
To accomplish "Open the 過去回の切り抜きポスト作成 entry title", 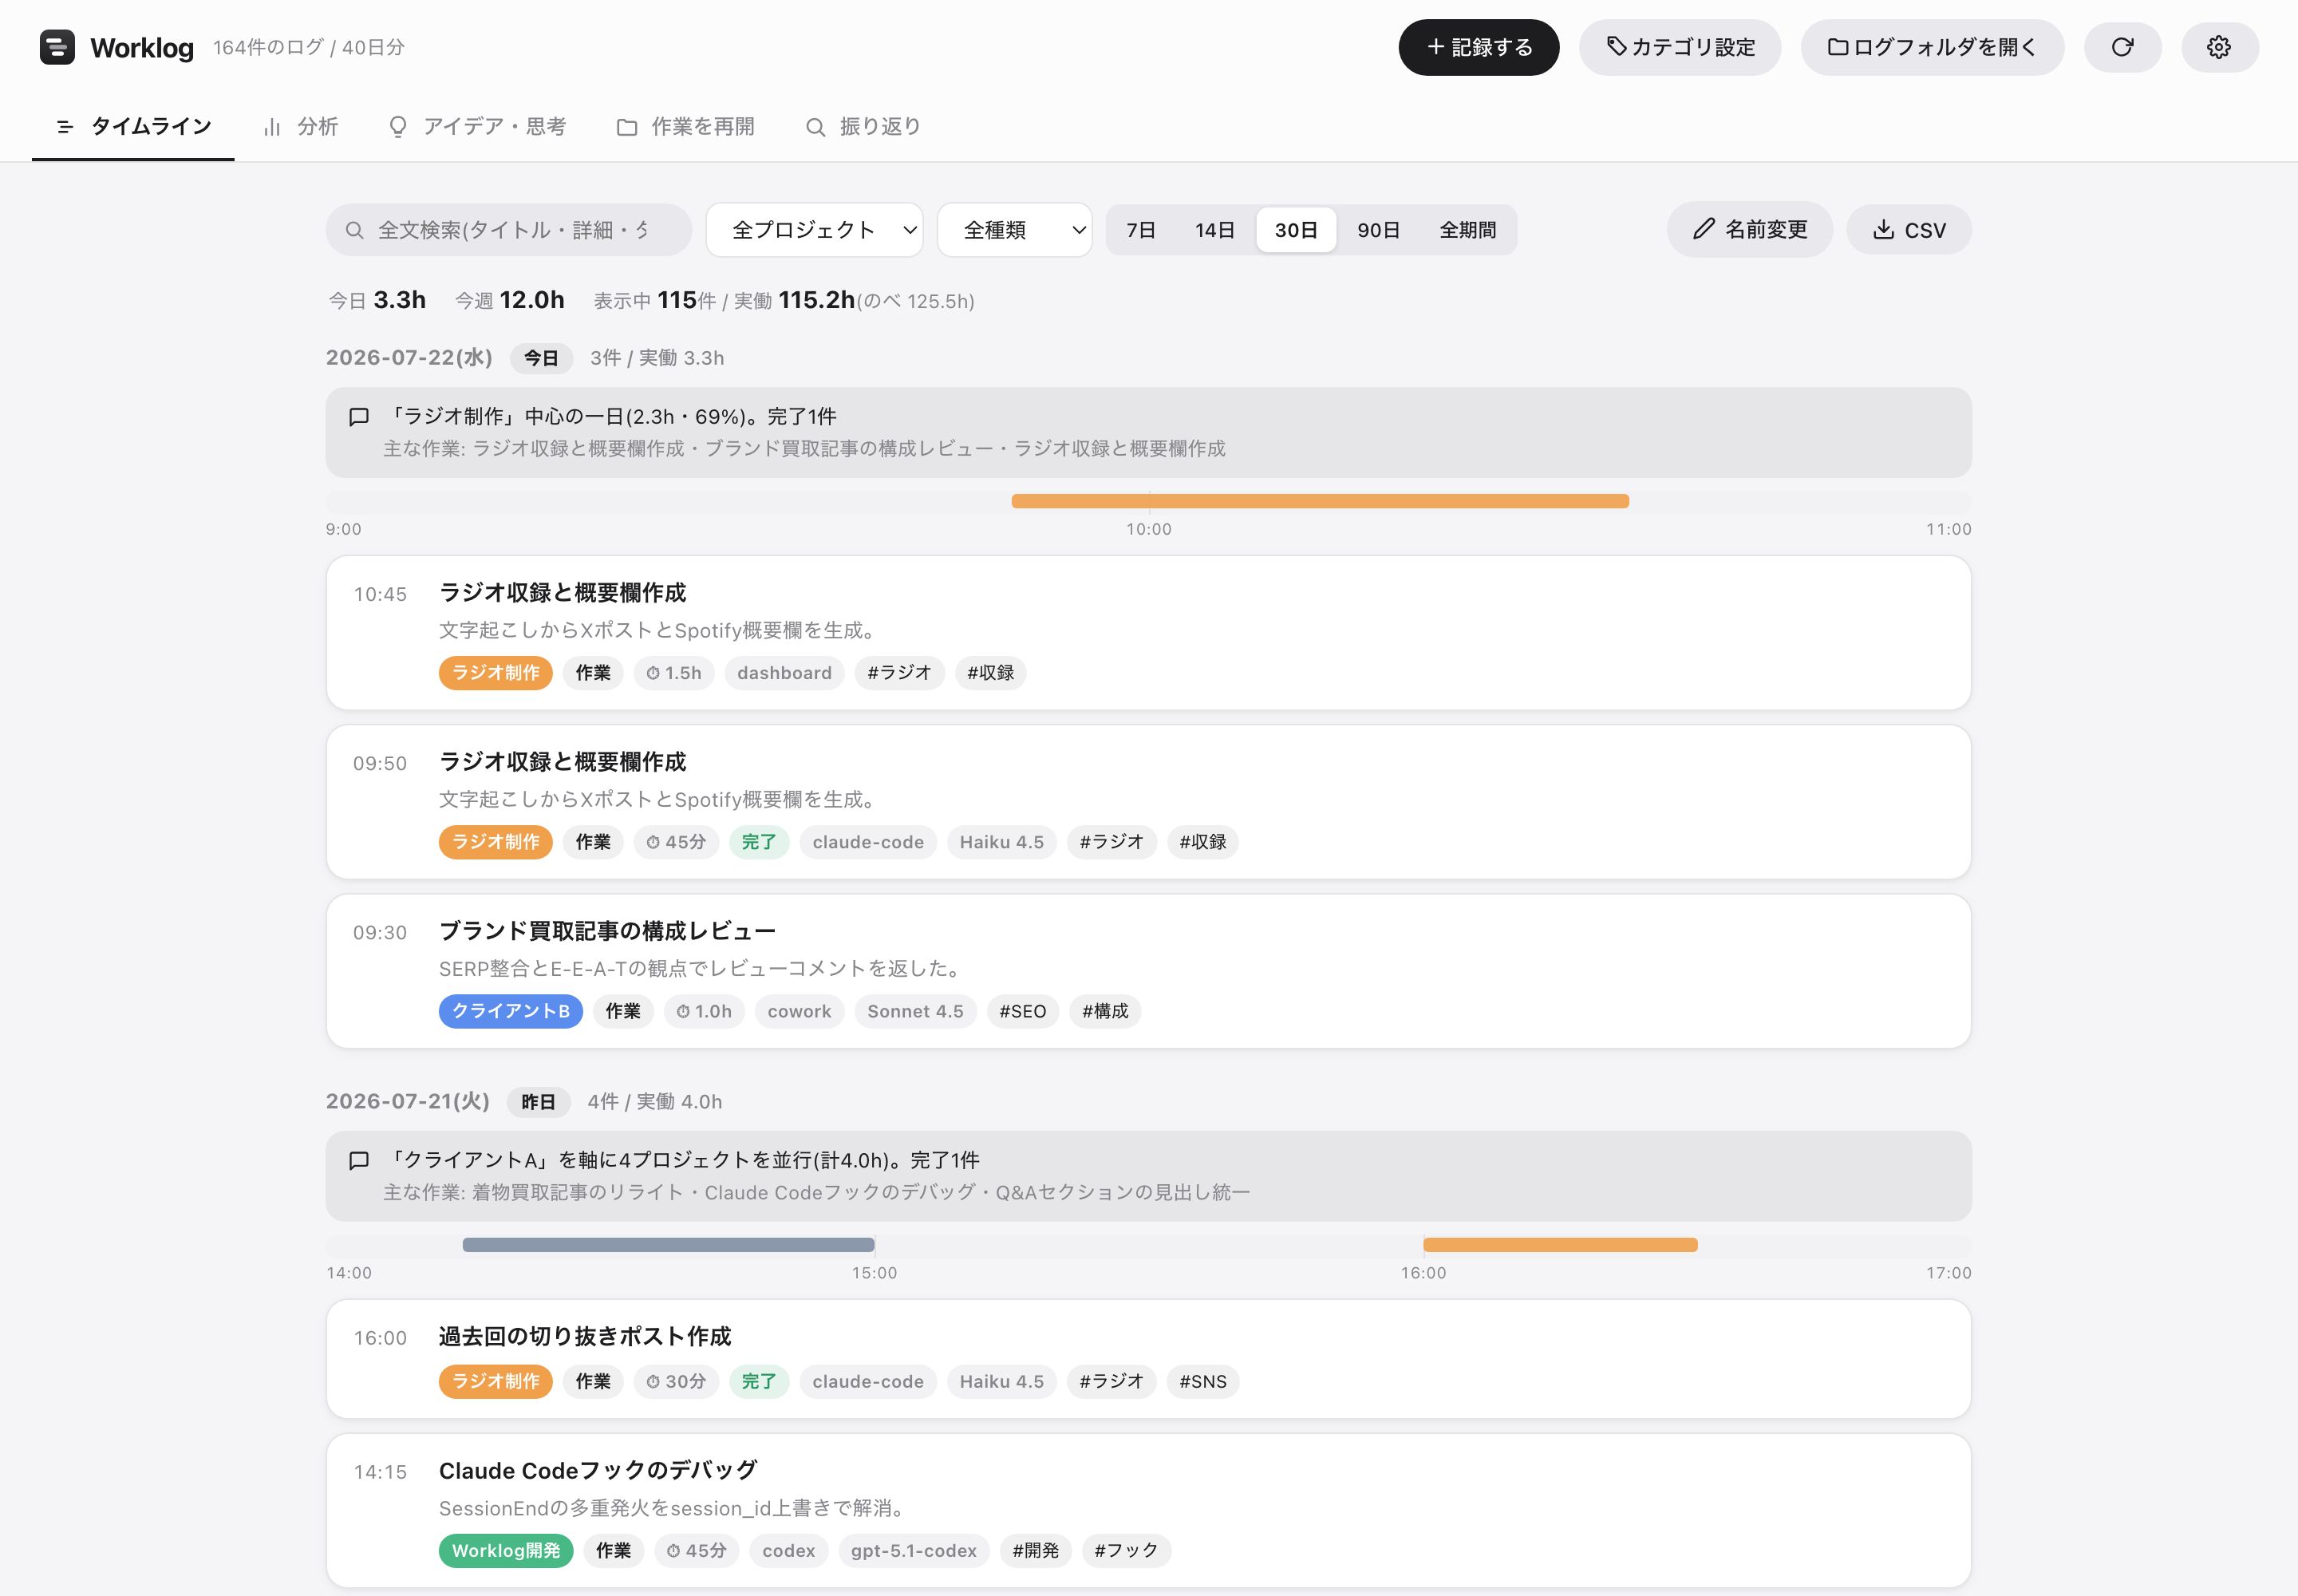I will pos(585,1337).
